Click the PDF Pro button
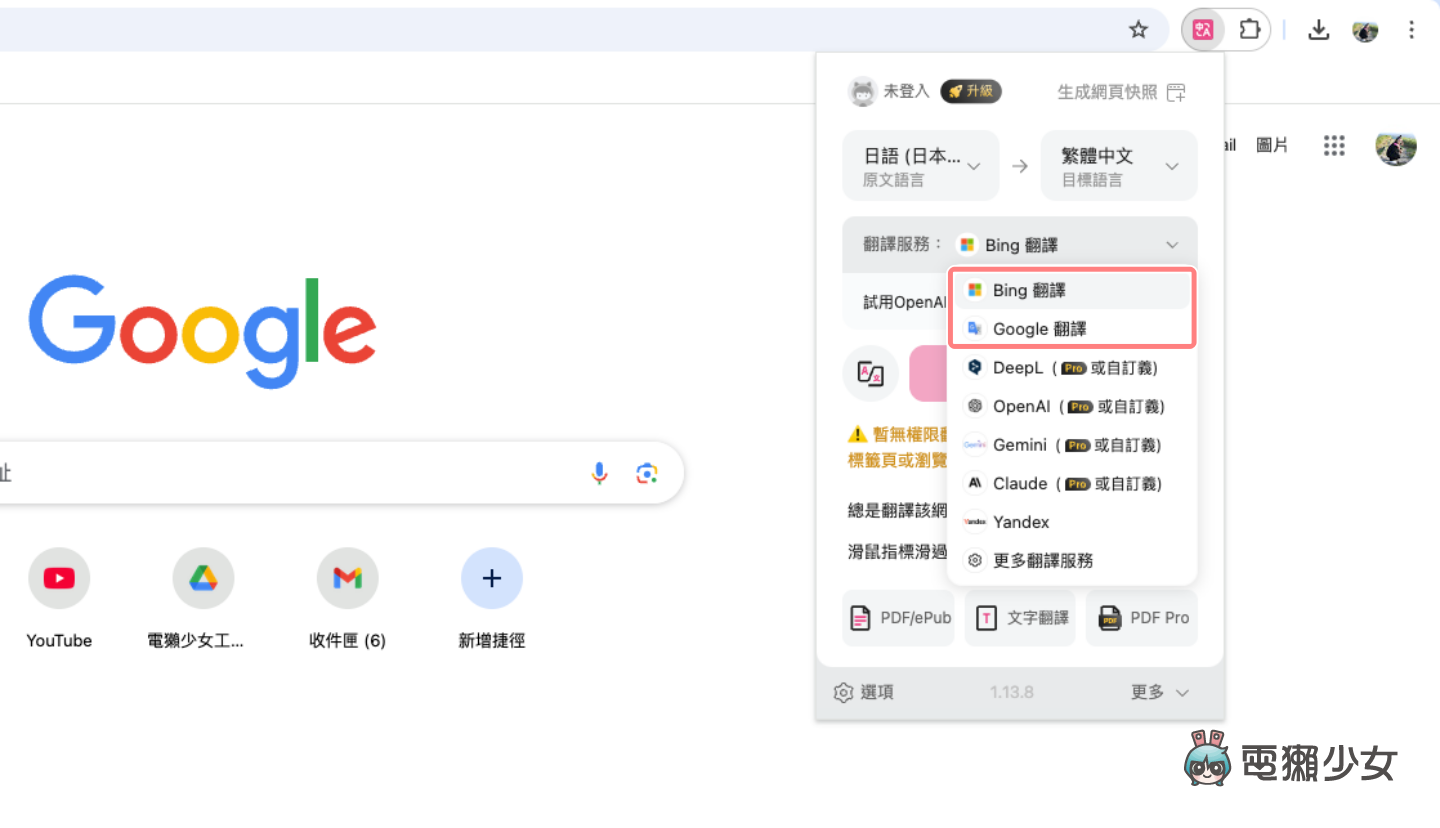This screenshot has width=1440, height=828. 1142,618
